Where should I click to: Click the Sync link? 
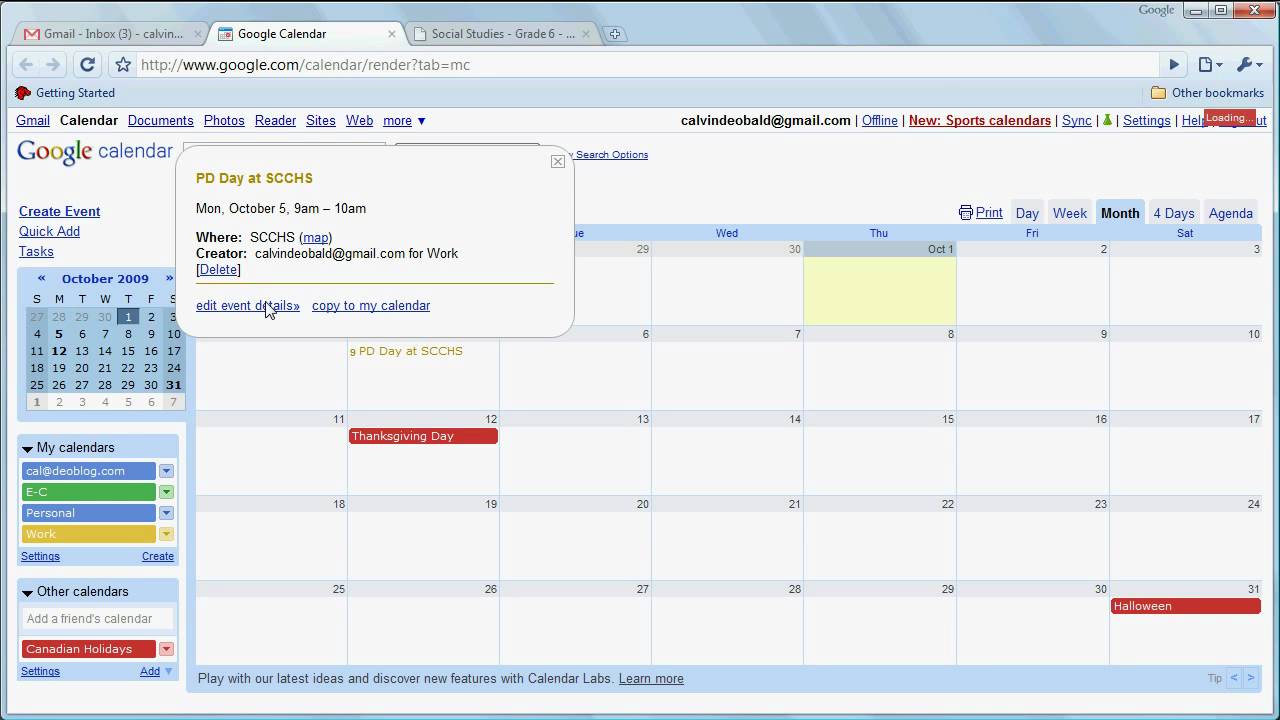coord(1077,120)
